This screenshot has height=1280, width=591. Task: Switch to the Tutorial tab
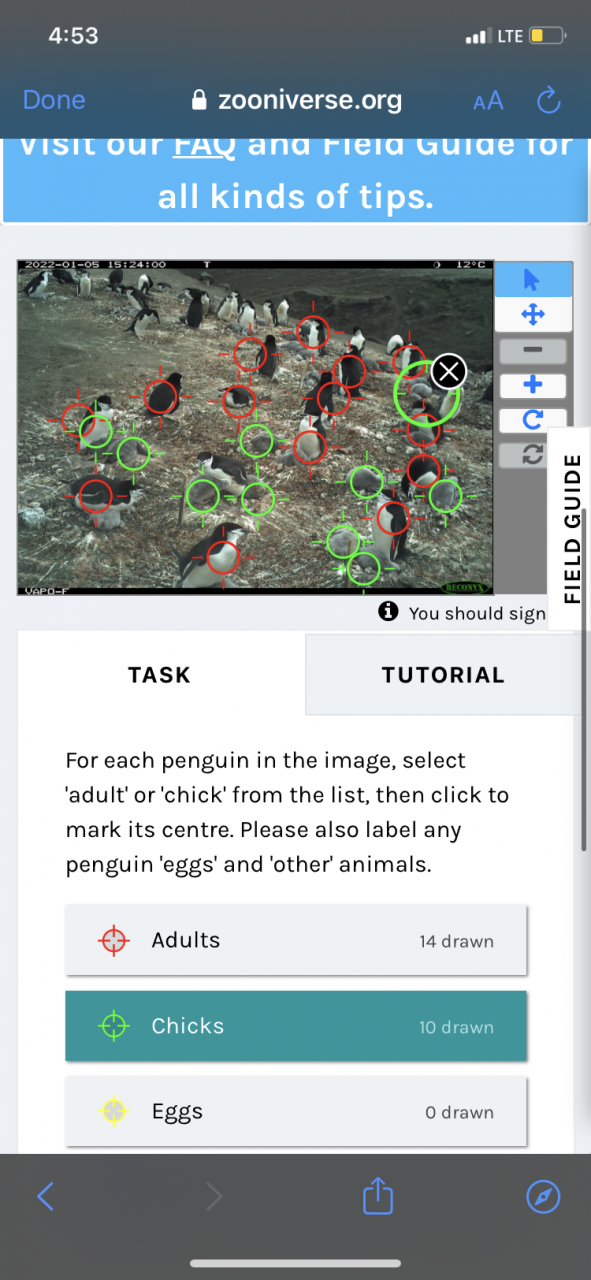[x=443, y=675]
